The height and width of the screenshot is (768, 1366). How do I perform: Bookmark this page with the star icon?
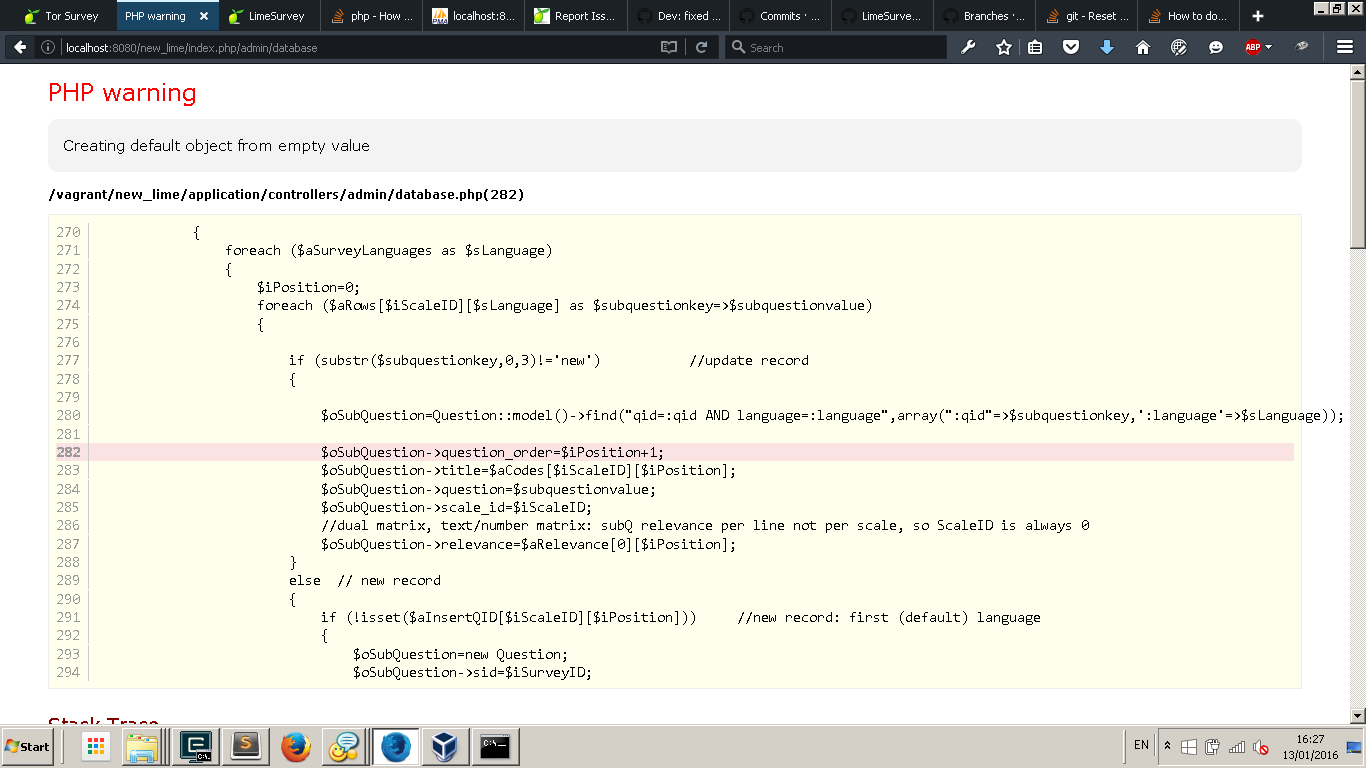click(1003, 47)
